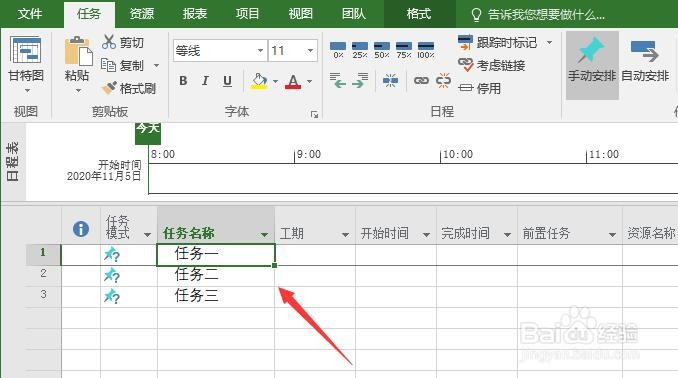Apply yellow background fill color
Viewport: 678px width, 378px height.
tap(259, 81)
